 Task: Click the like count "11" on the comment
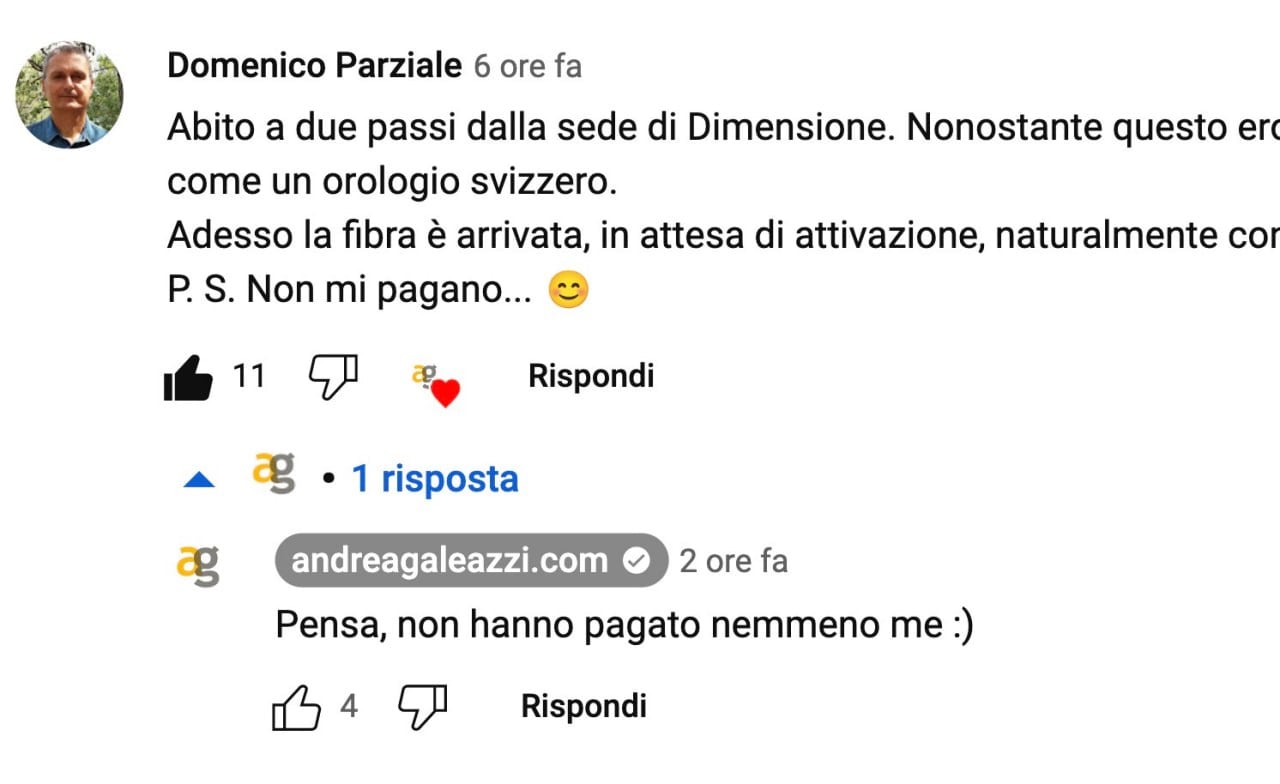(249, 377)
